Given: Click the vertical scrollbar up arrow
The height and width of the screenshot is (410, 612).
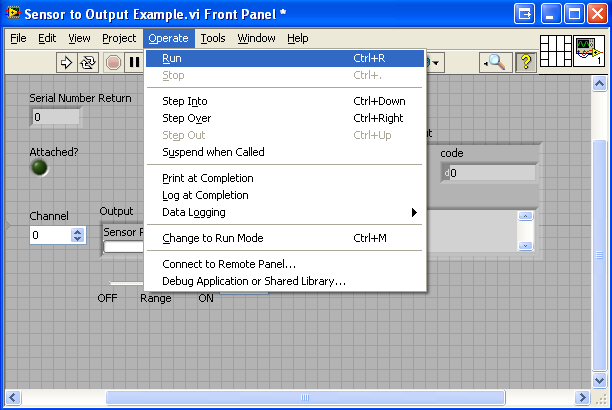Looking at the screenshot, I should 599,83.
